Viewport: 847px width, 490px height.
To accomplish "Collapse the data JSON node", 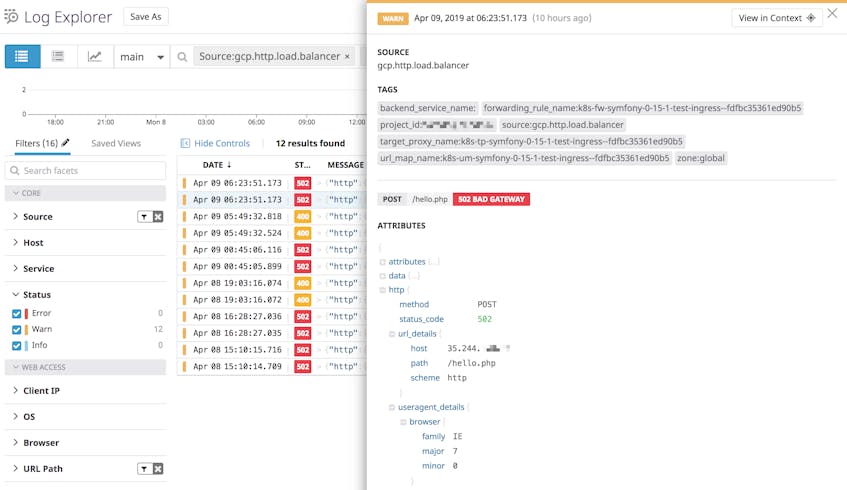I will click(x=382, y=276).
